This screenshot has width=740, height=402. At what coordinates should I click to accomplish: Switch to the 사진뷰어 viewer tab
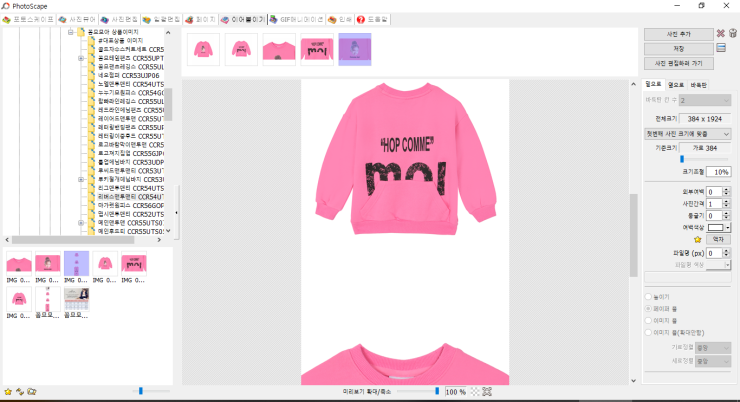77,19
